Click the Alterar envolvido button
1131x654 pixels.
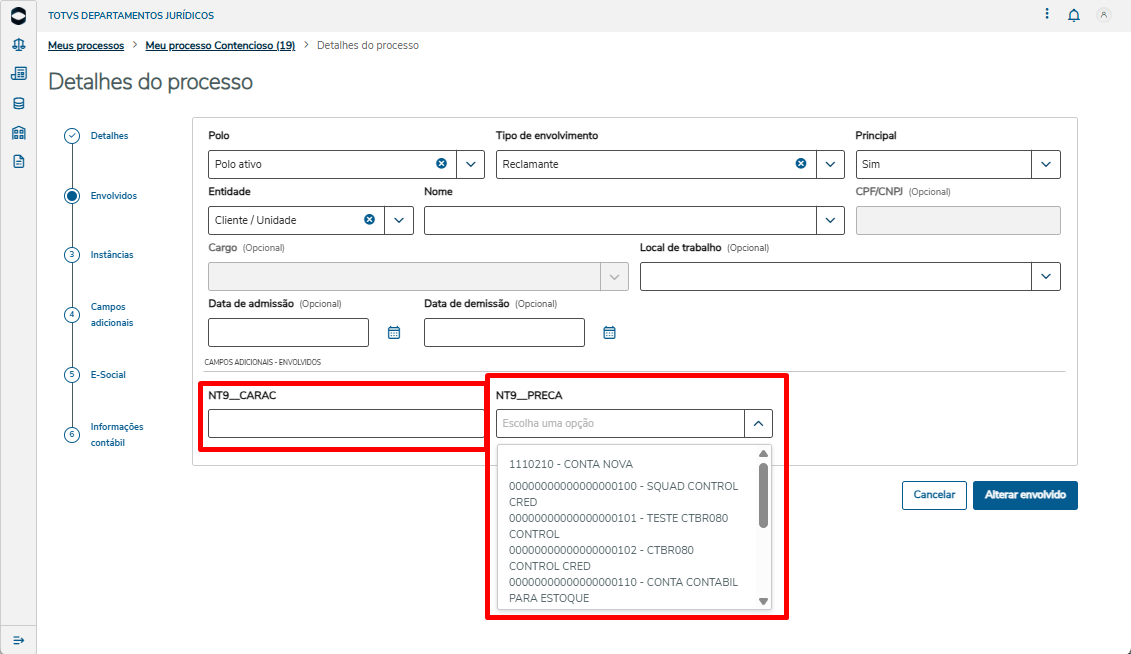click(1025, 495)
